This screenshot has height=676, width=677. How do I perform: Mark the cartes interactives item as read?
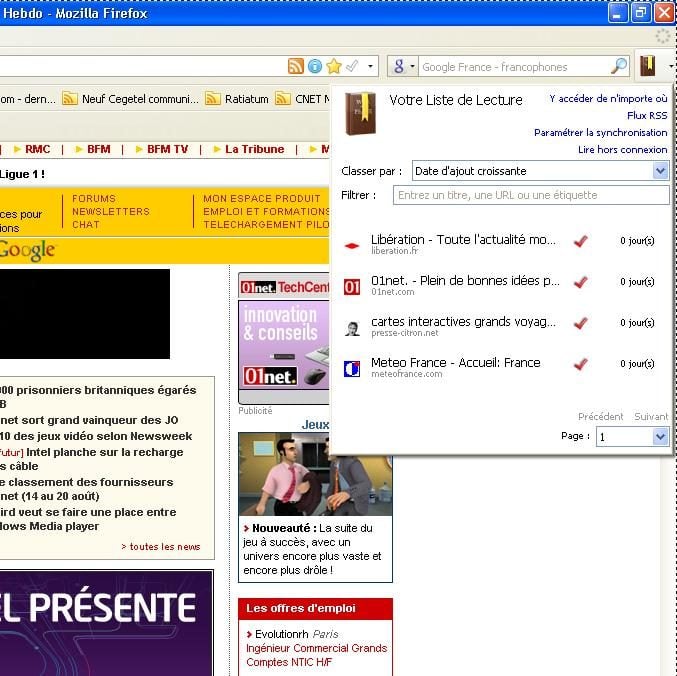pyautogui.click(x=580, y=323)
